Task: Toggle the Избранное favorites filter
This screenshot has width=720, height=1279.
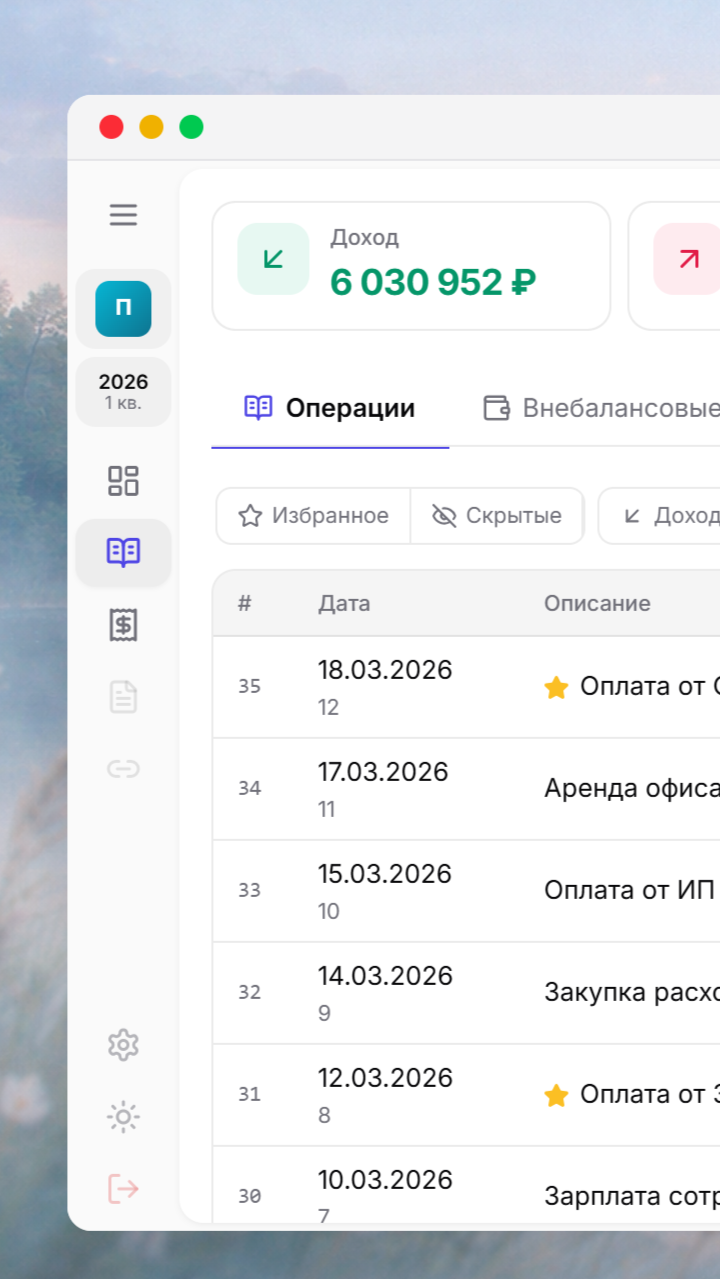Action: pyautogui.click(x=313, y=516)
